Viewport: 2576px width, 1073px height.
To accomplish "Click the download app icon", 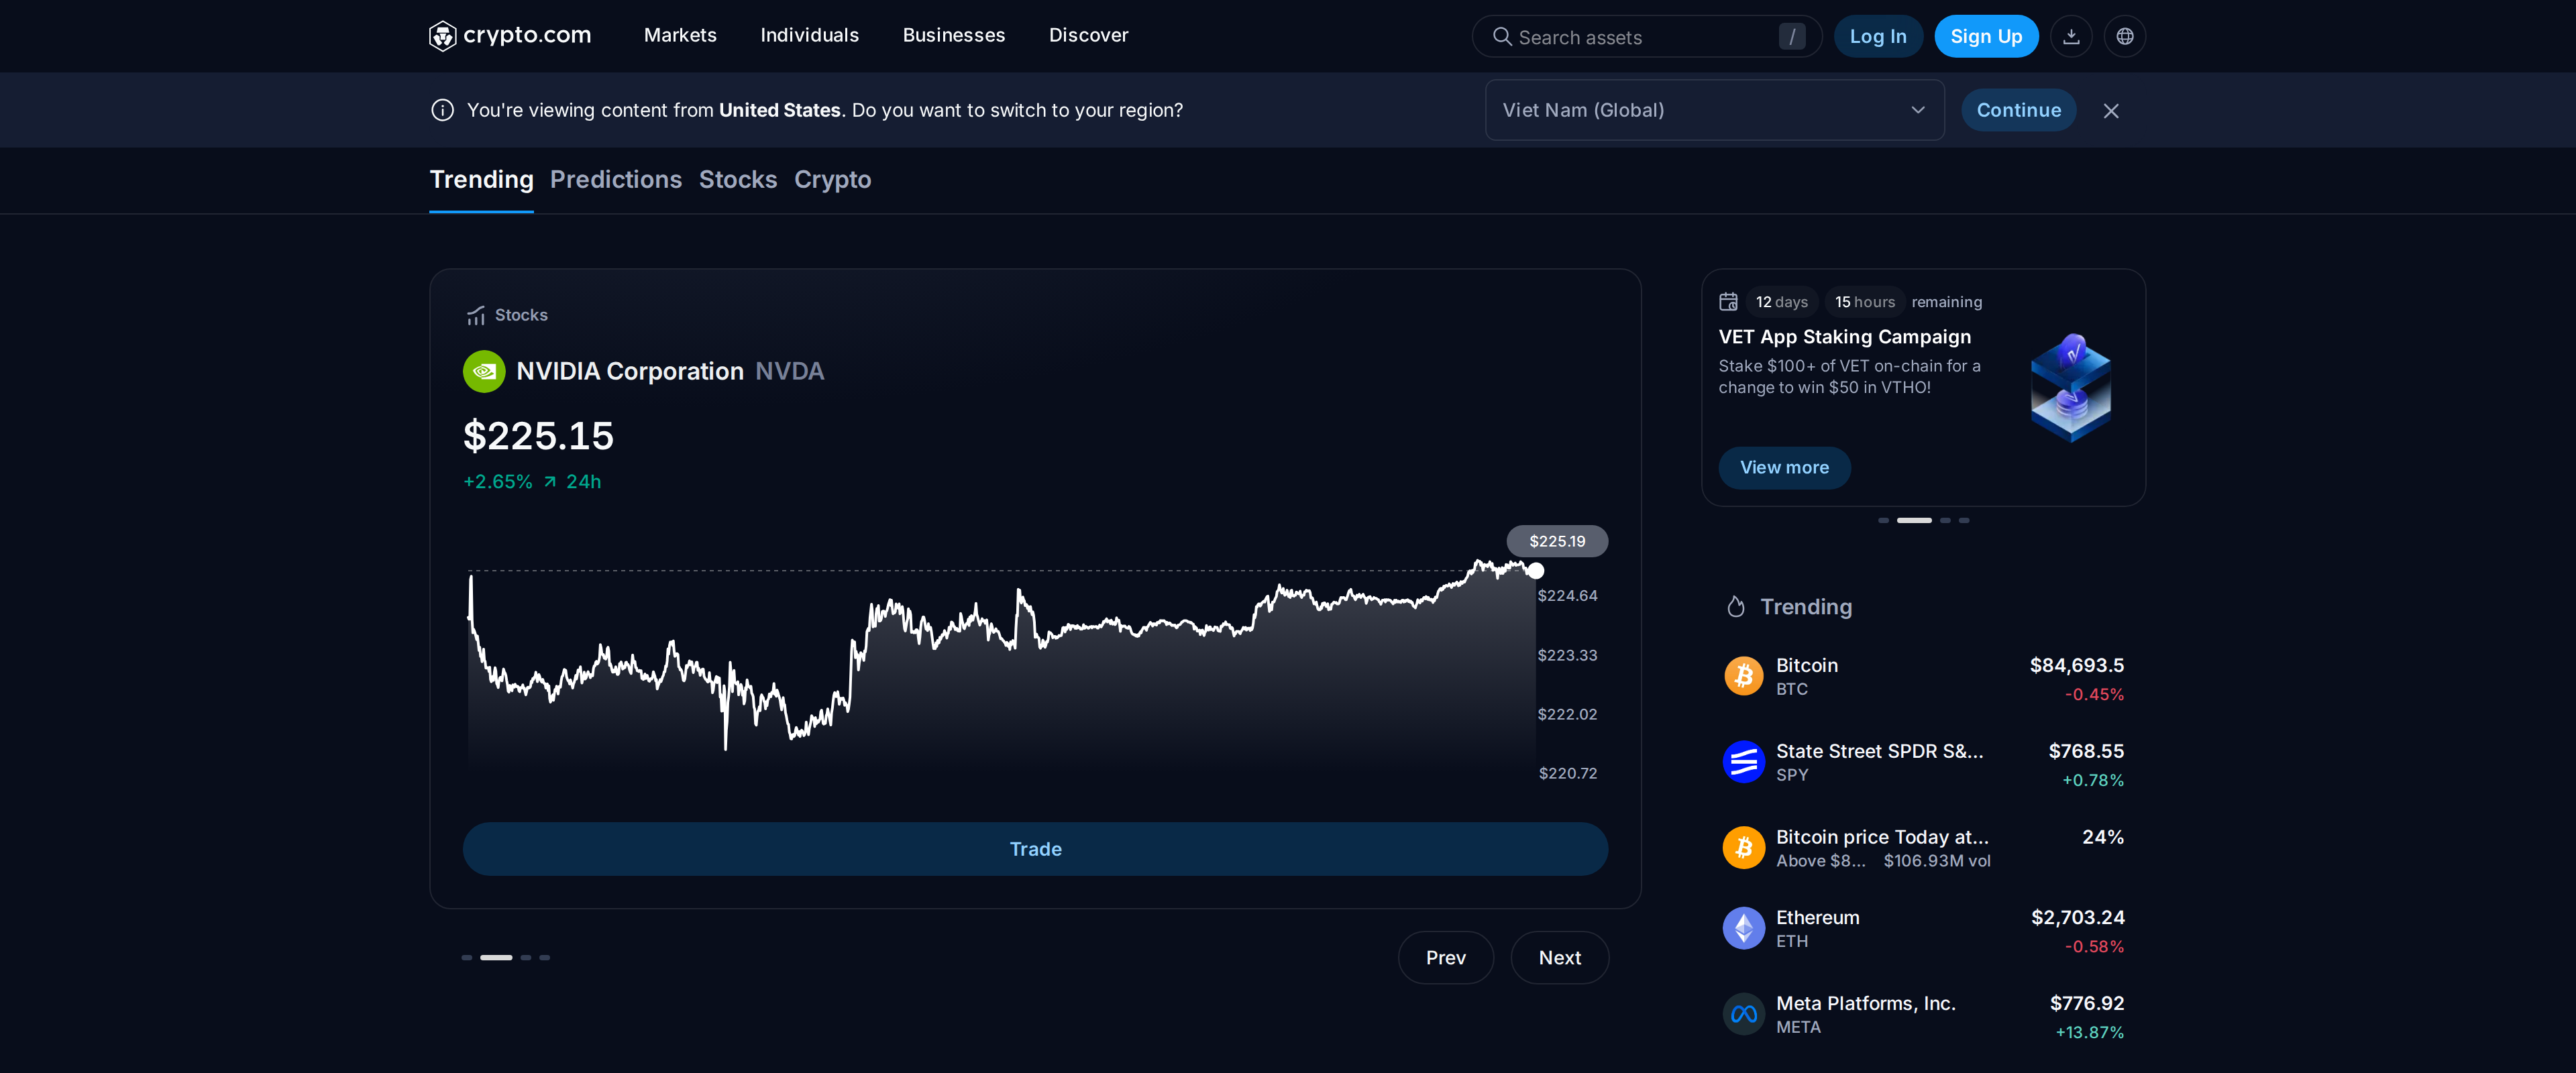I will pyautogui.click(x=2071, y=36).
